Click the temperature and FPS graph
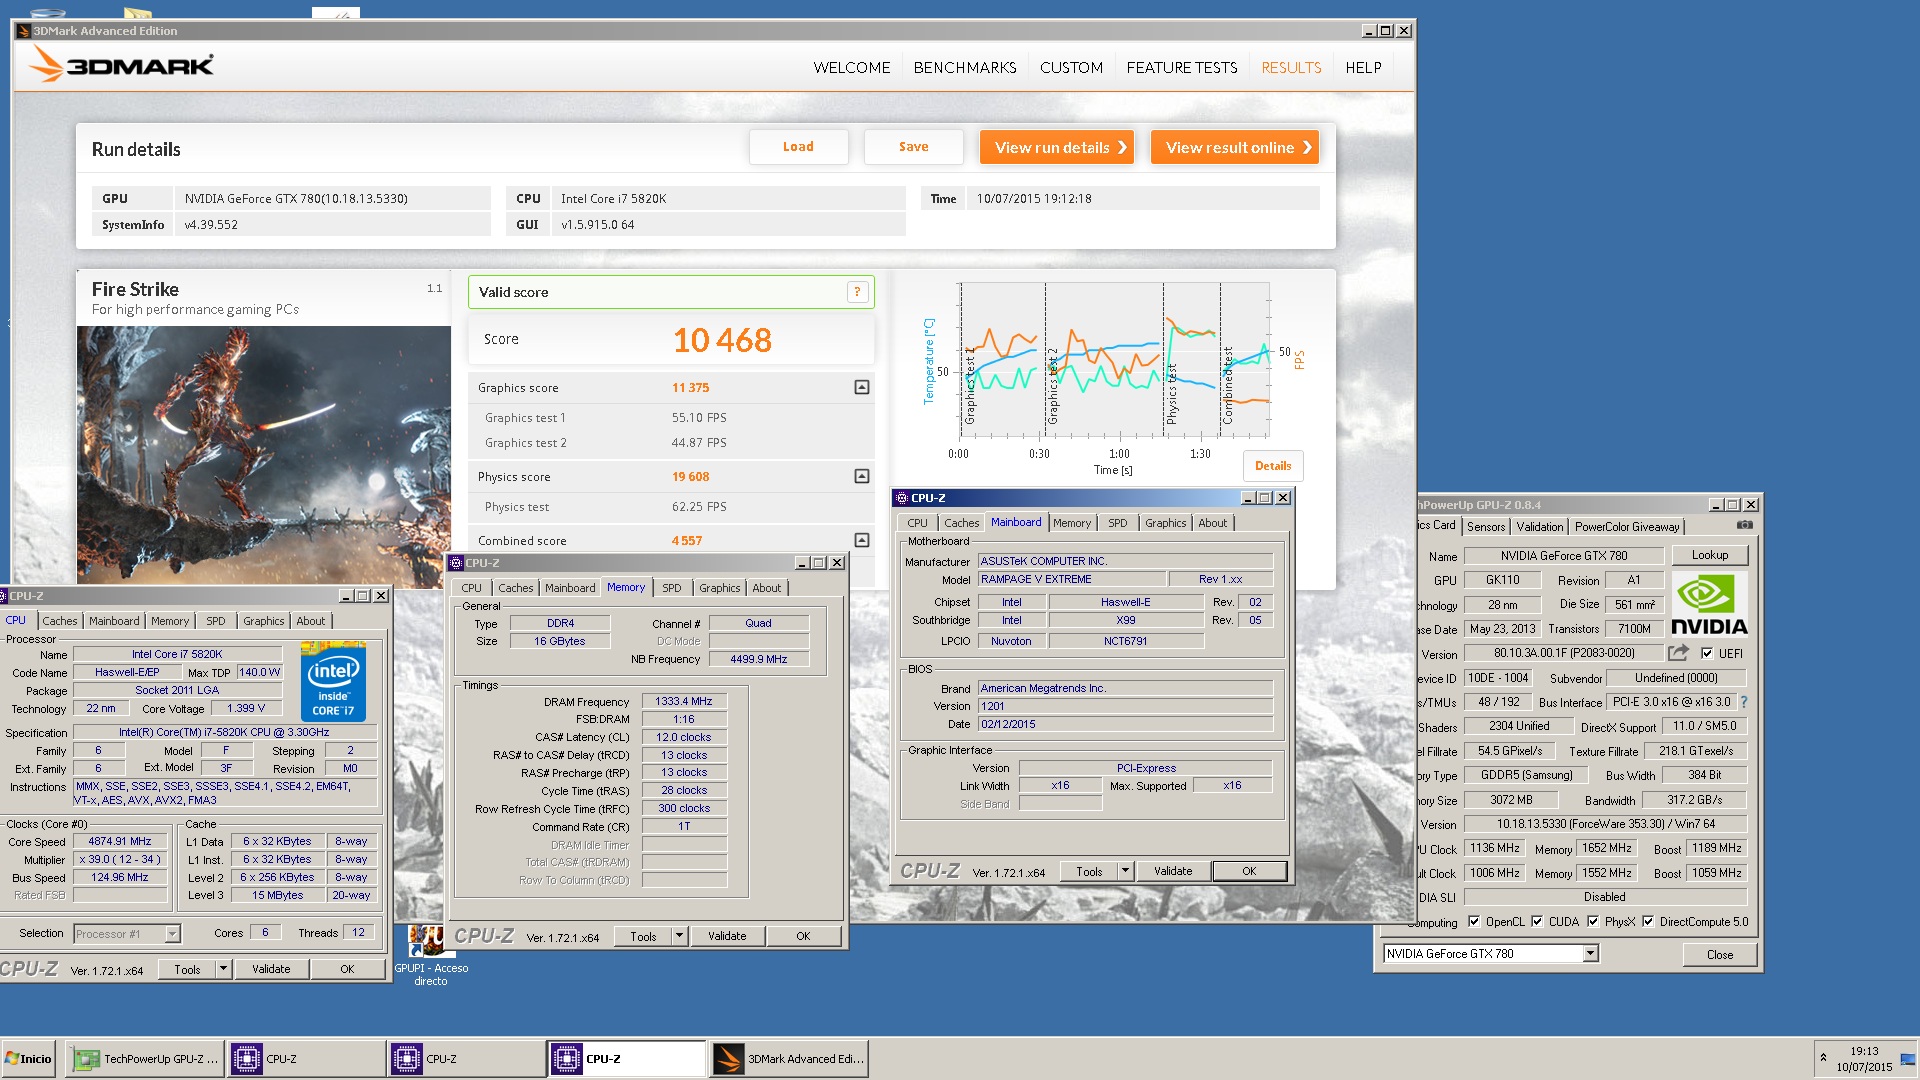Screen dimensions: 1920x1080 1113,360
